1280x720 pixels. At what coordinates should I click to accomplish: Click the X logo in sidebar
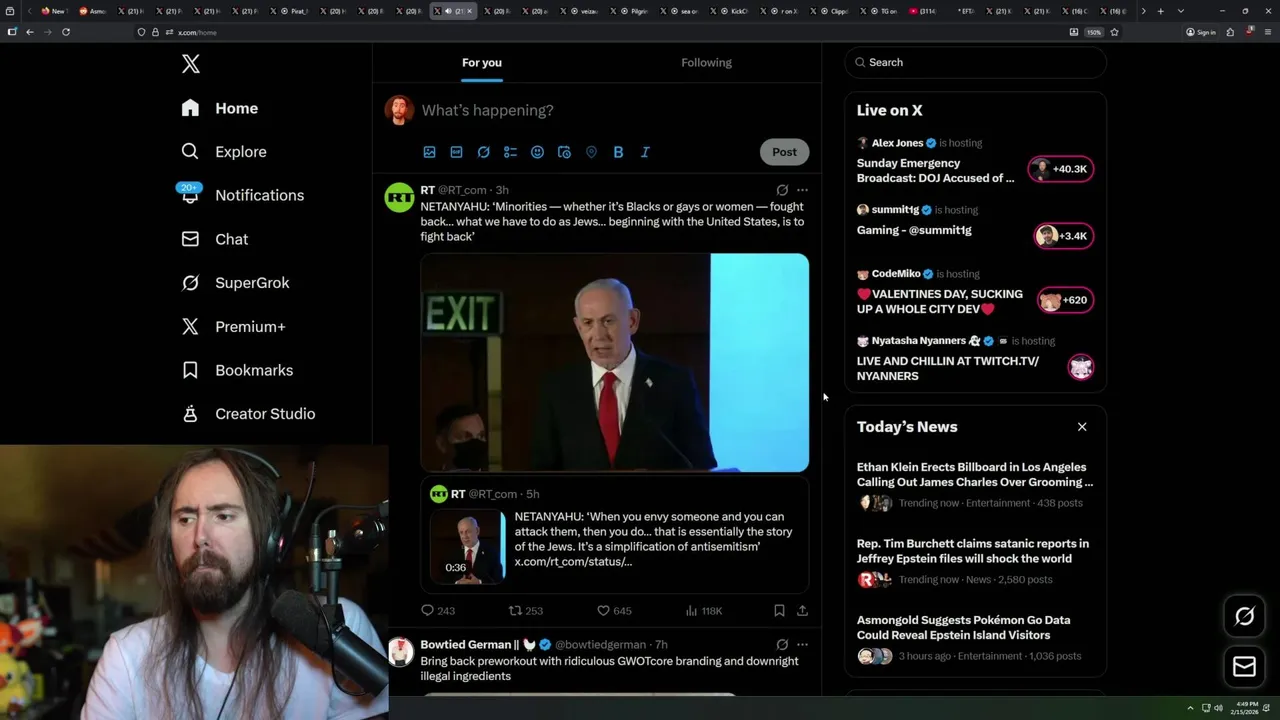pyautogui.click(x=191, y=64)
